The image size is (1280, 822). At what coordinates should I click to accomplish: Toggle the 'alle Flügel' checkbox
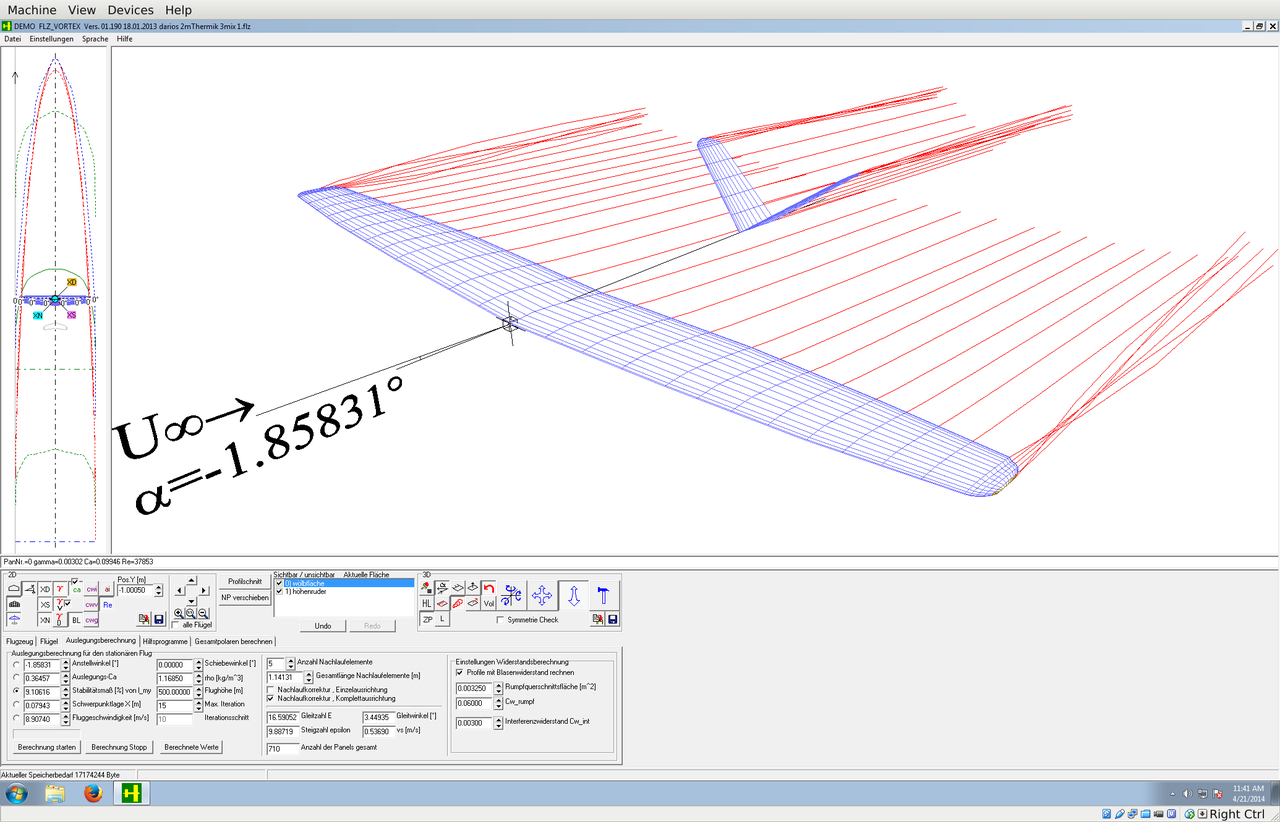(x=176, y=624)
